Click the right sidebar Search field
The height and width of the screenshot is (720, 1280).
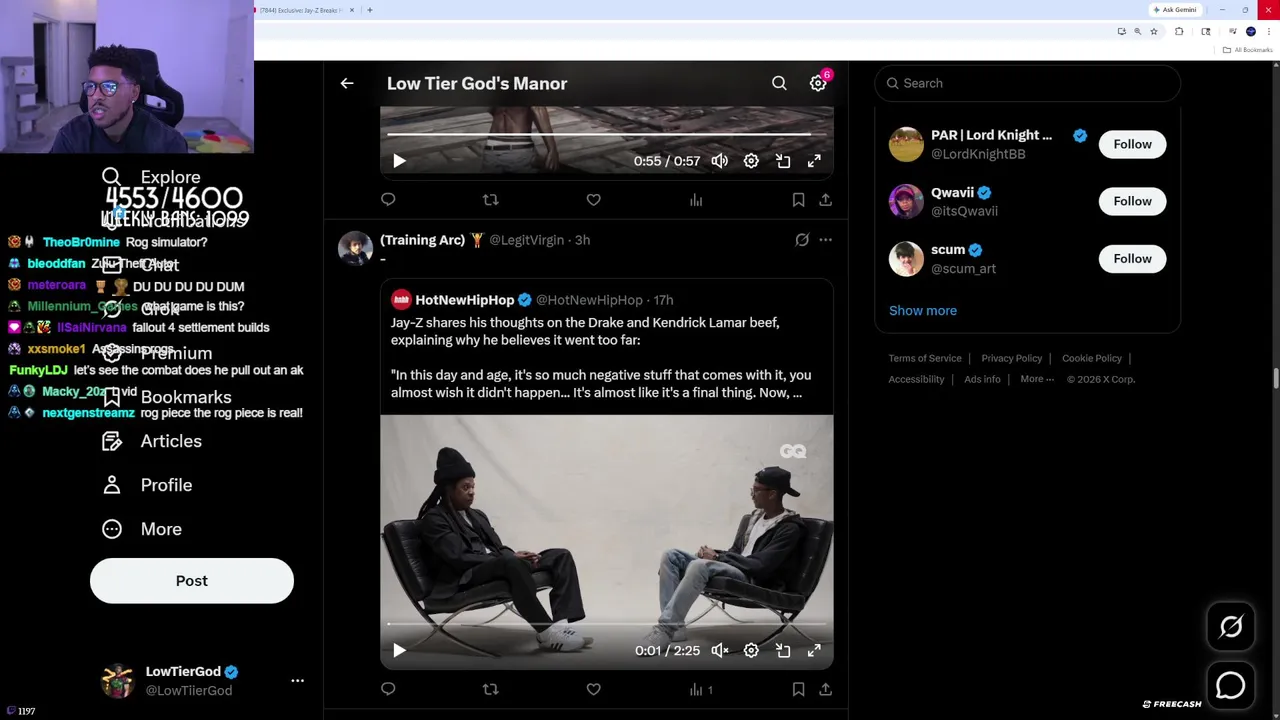(1027, 84)
